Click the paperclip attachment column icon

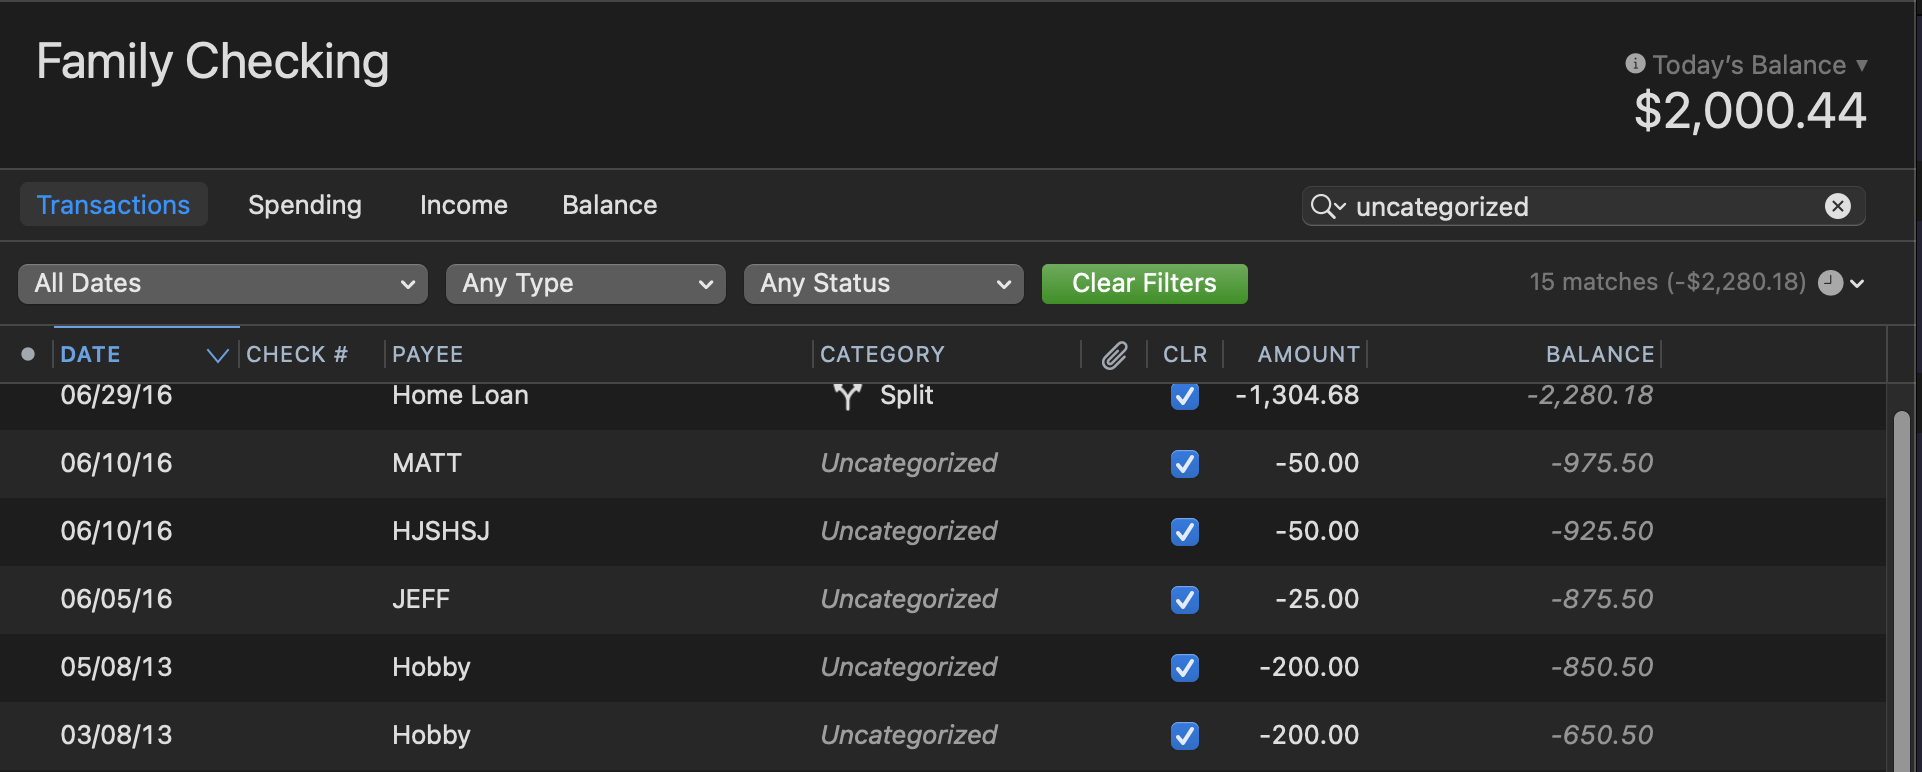tap(1114, 355)
